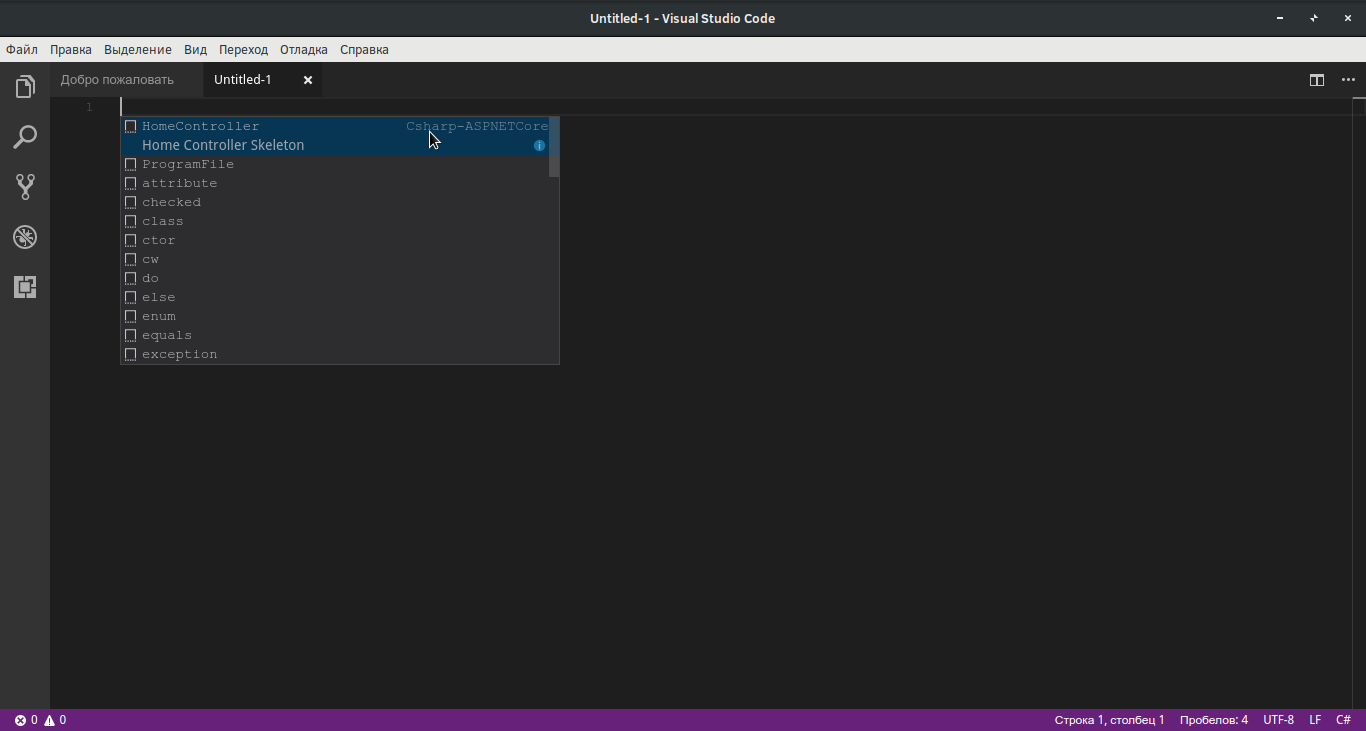Split the editor using the split icon

click(1317, 80)
